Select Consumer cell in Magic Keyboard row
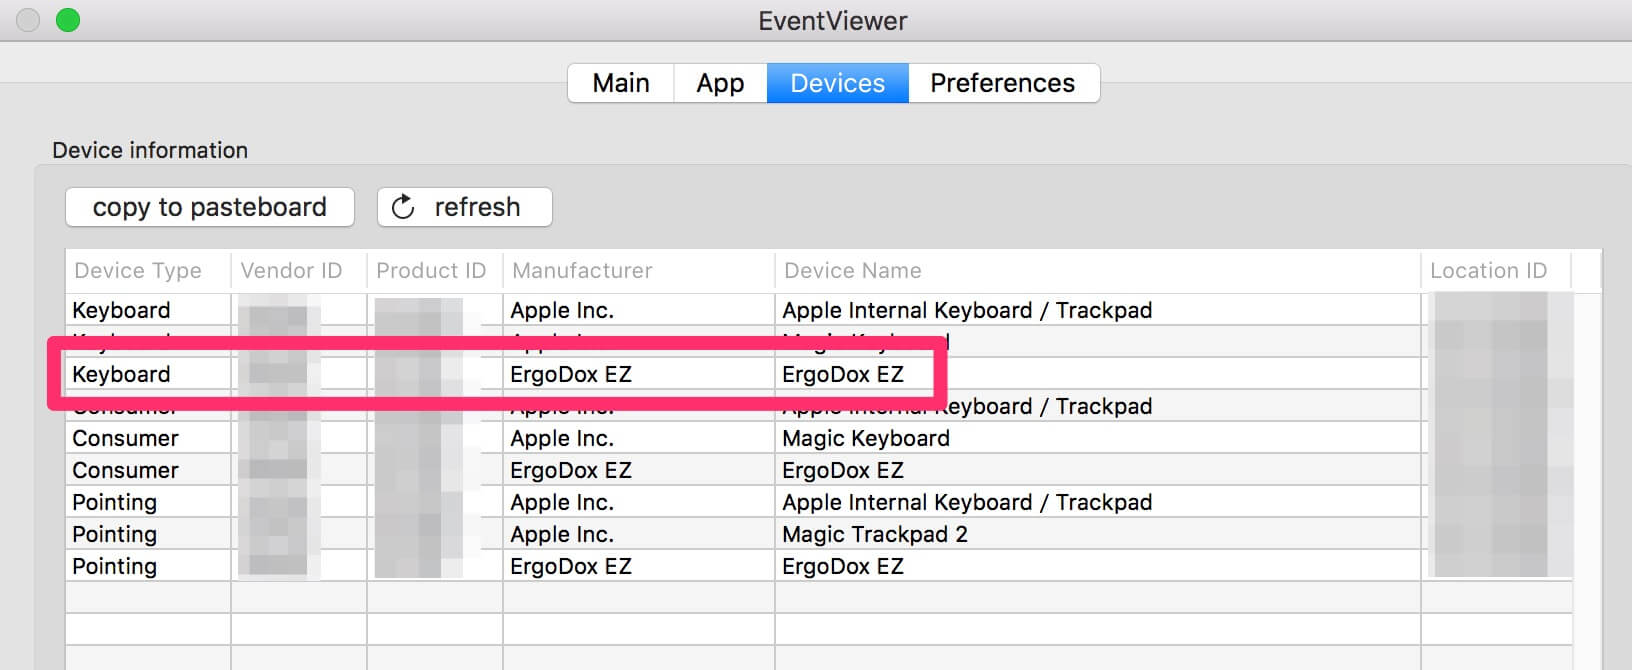 (x=125, y=438)
